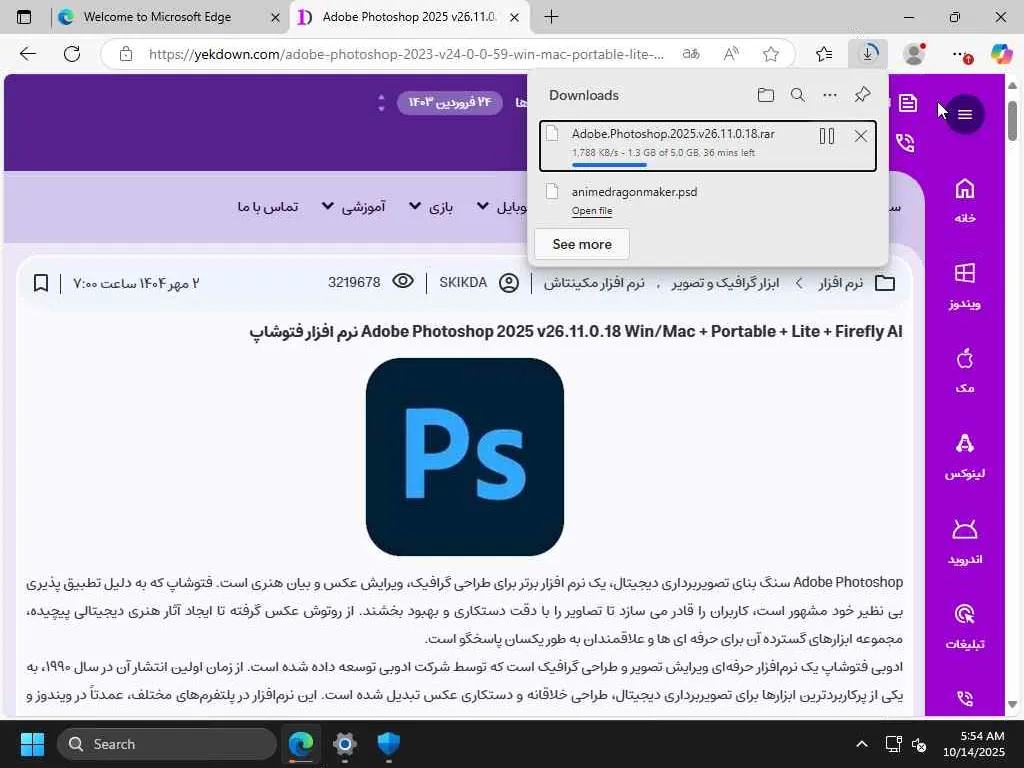Pin the Downloads panel
Screen dimensions: 1024x768
pyautogui.click(x=862, y=95)
